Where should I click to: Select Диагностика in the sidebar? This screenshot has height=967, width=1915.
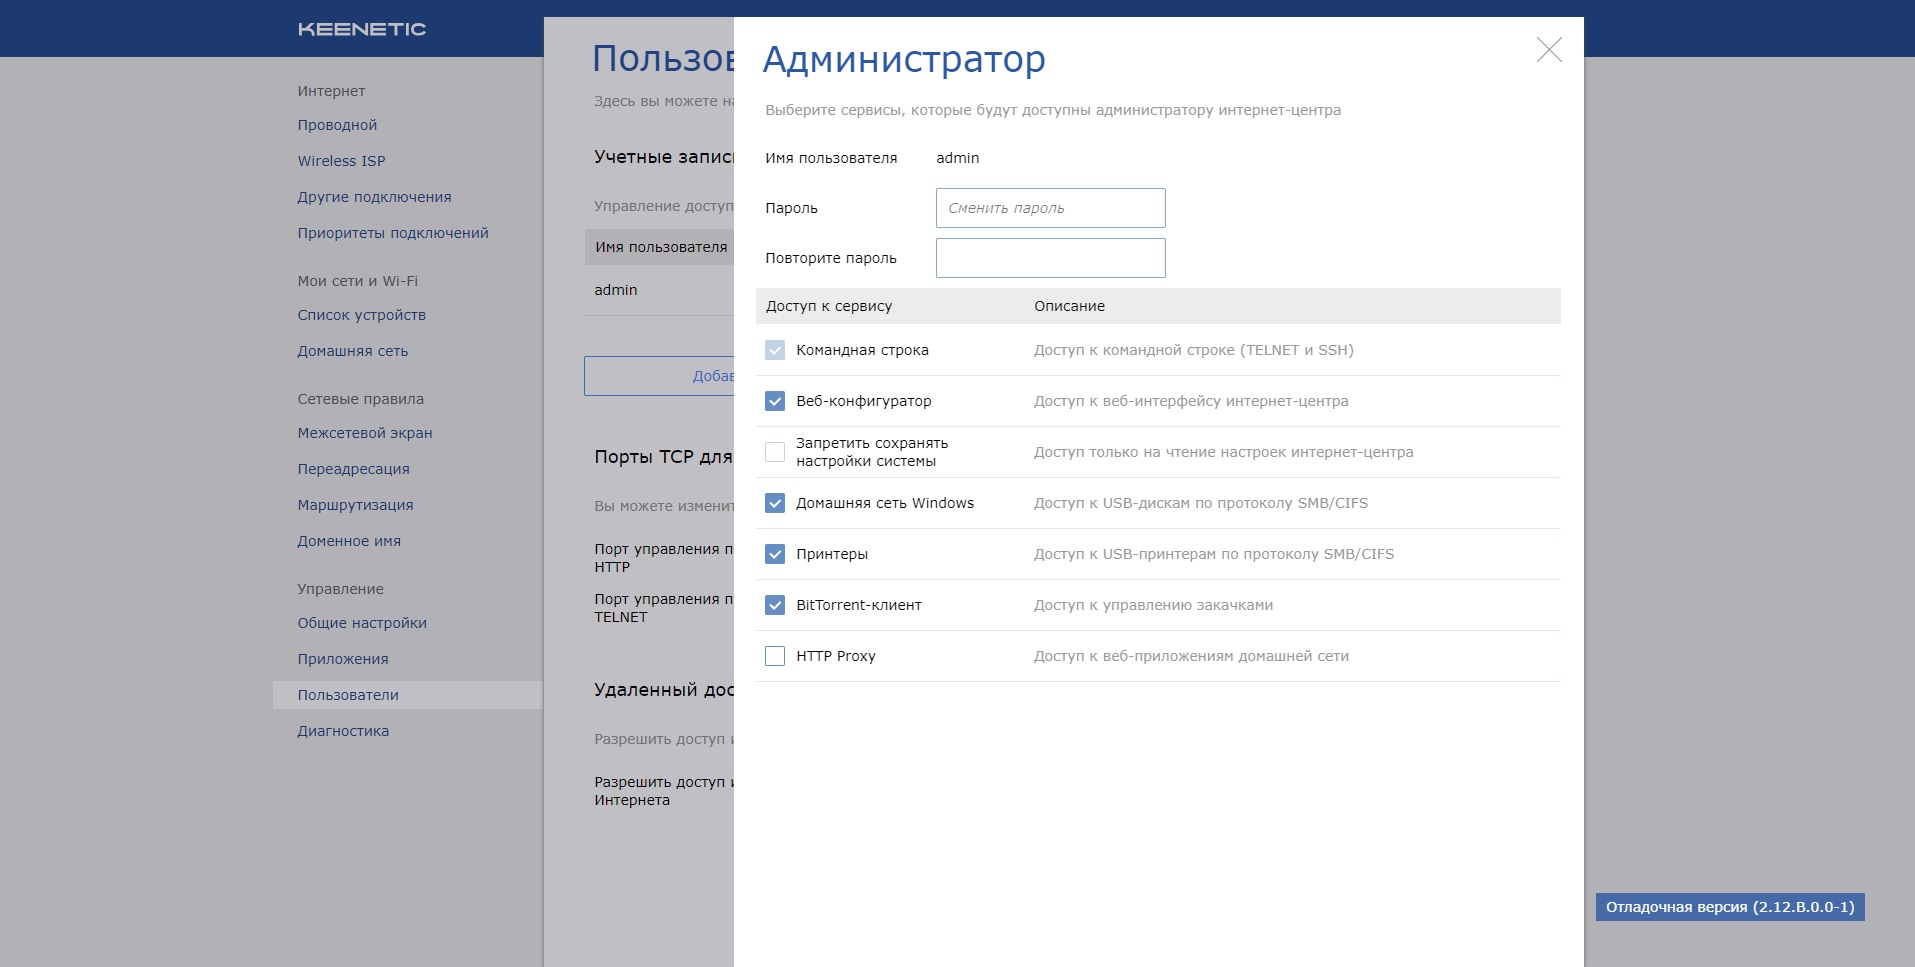point(343,731)
